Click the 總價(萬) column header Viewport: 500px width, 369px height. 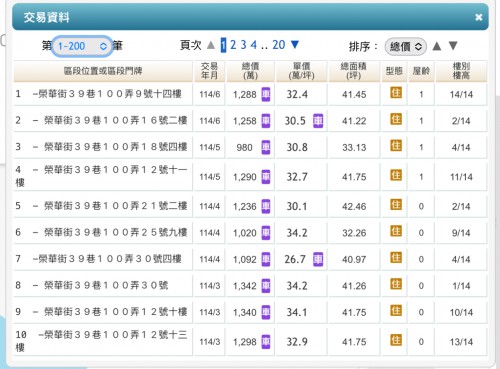point(250,71)
